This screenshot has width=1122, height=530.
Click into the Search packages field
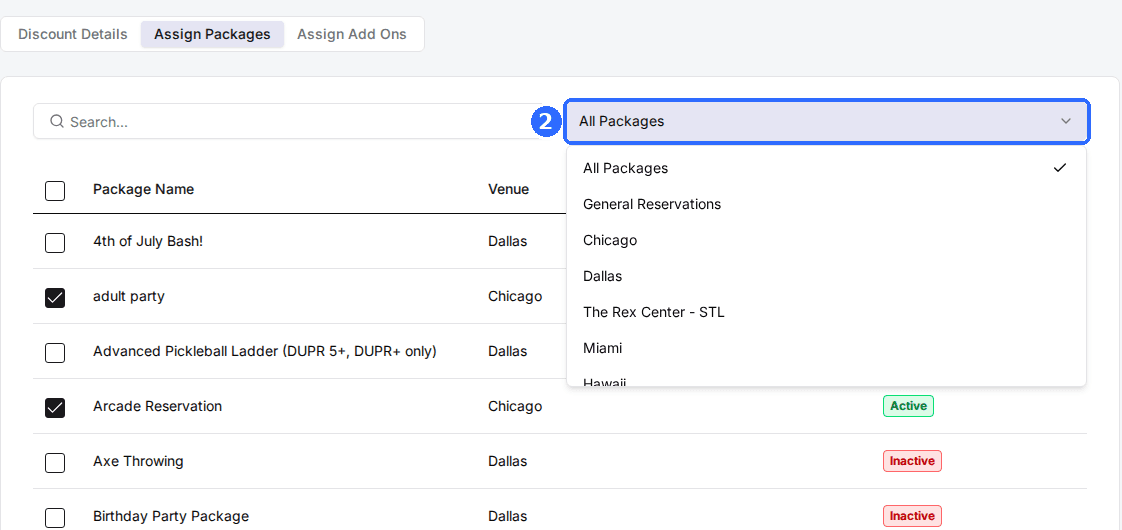296,122
